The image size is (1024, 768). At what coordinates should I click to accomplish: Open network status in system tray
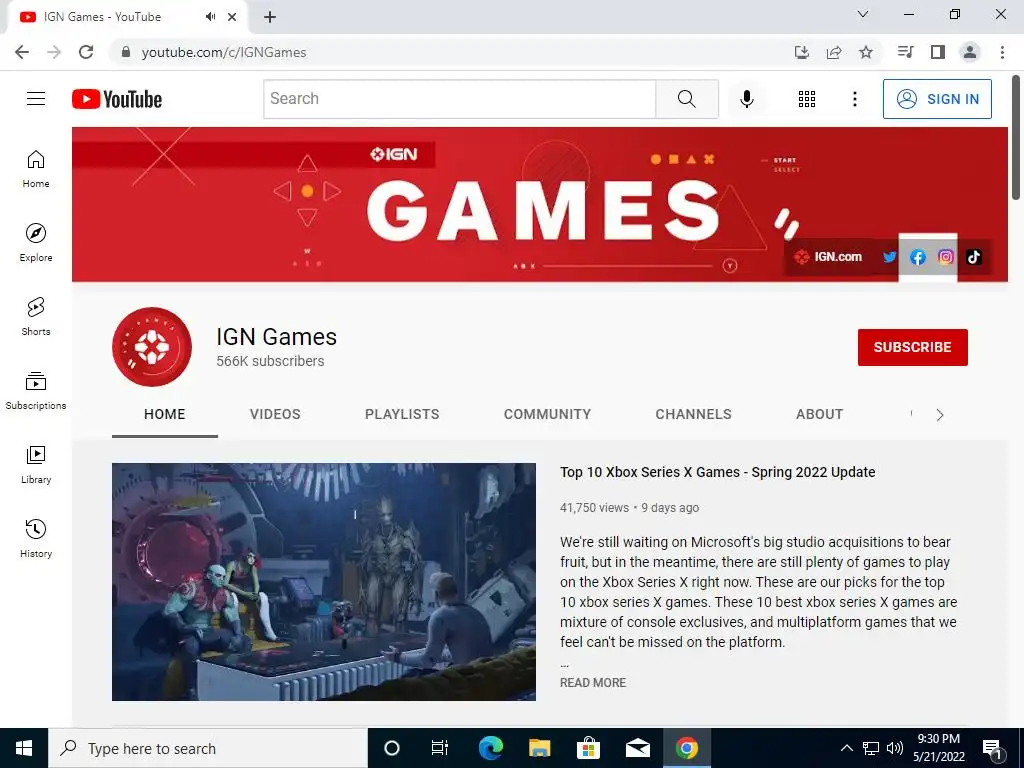coord(871,748)
